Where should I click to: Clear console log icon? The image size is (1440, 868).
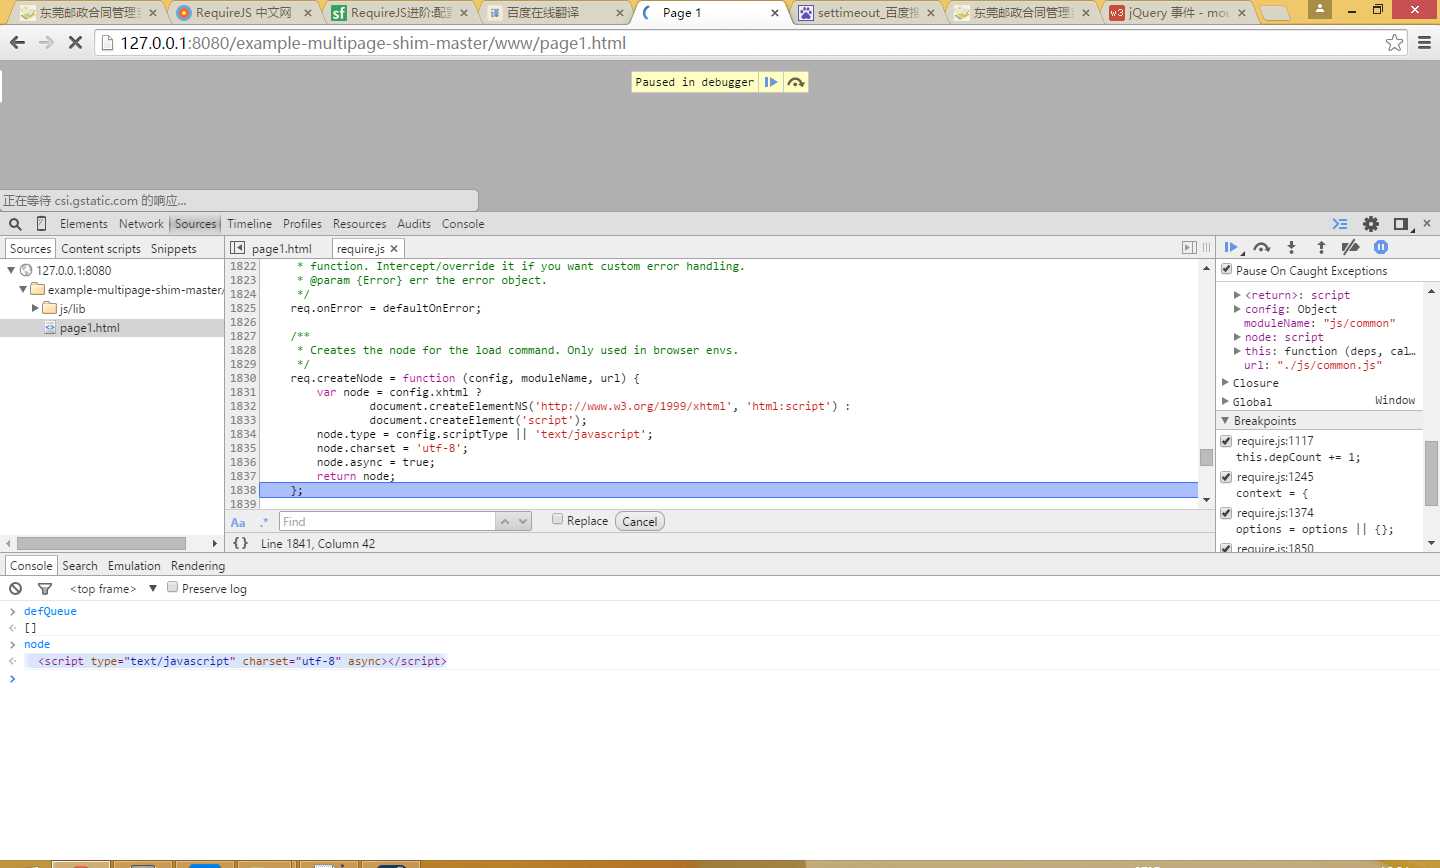tap(16, 589)
